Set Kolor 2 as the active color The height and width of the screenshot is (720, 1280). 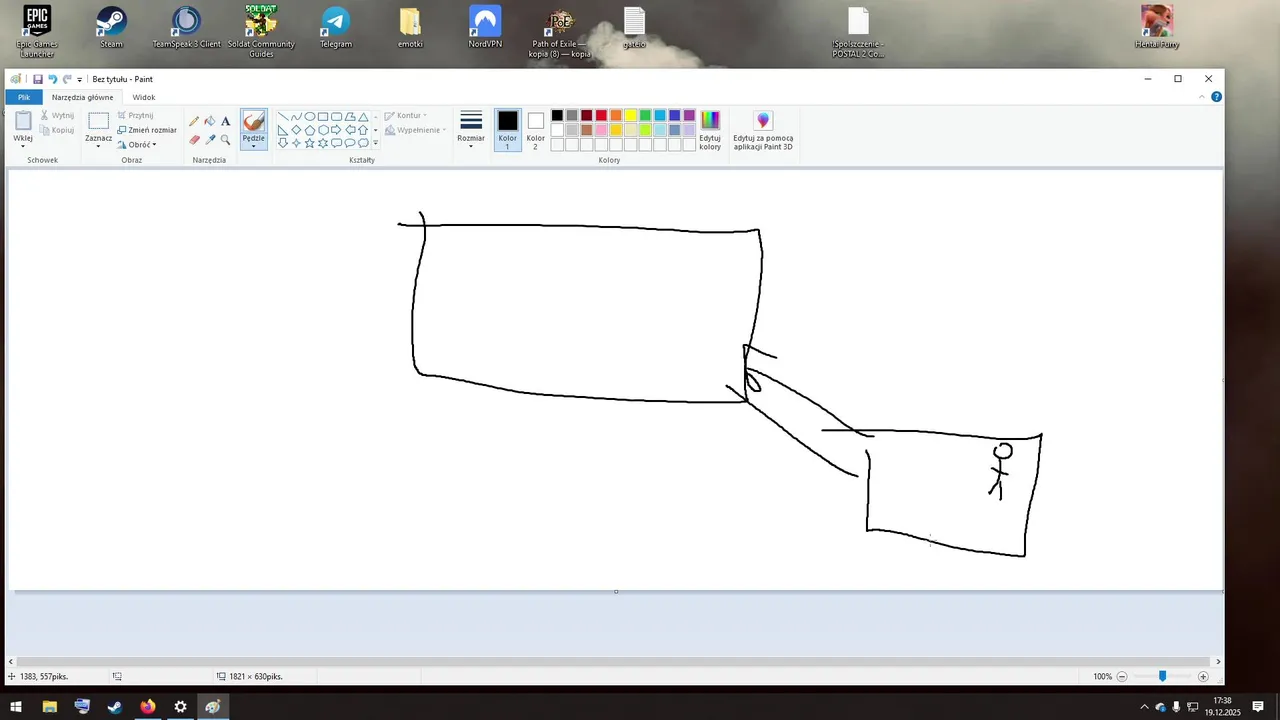point(535,130)
